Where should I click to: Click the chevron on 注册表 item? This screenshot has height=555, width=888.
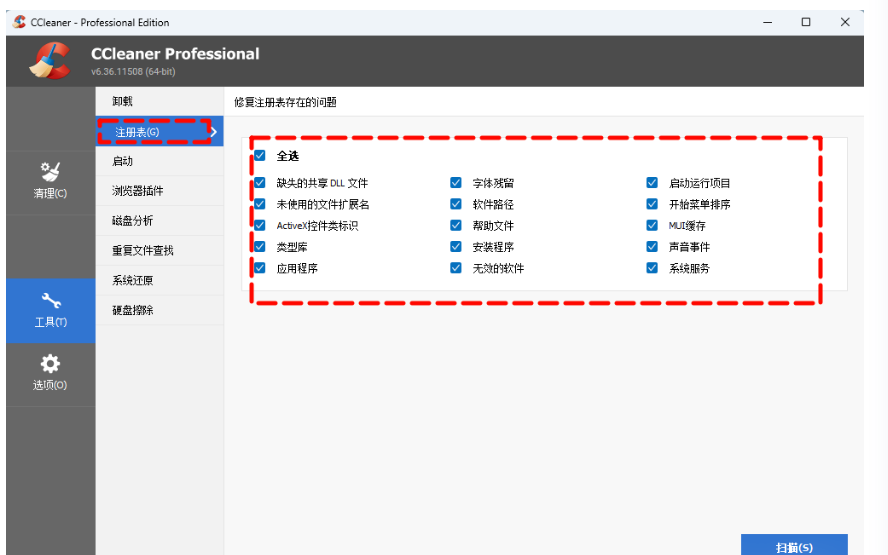click(214, 132)
